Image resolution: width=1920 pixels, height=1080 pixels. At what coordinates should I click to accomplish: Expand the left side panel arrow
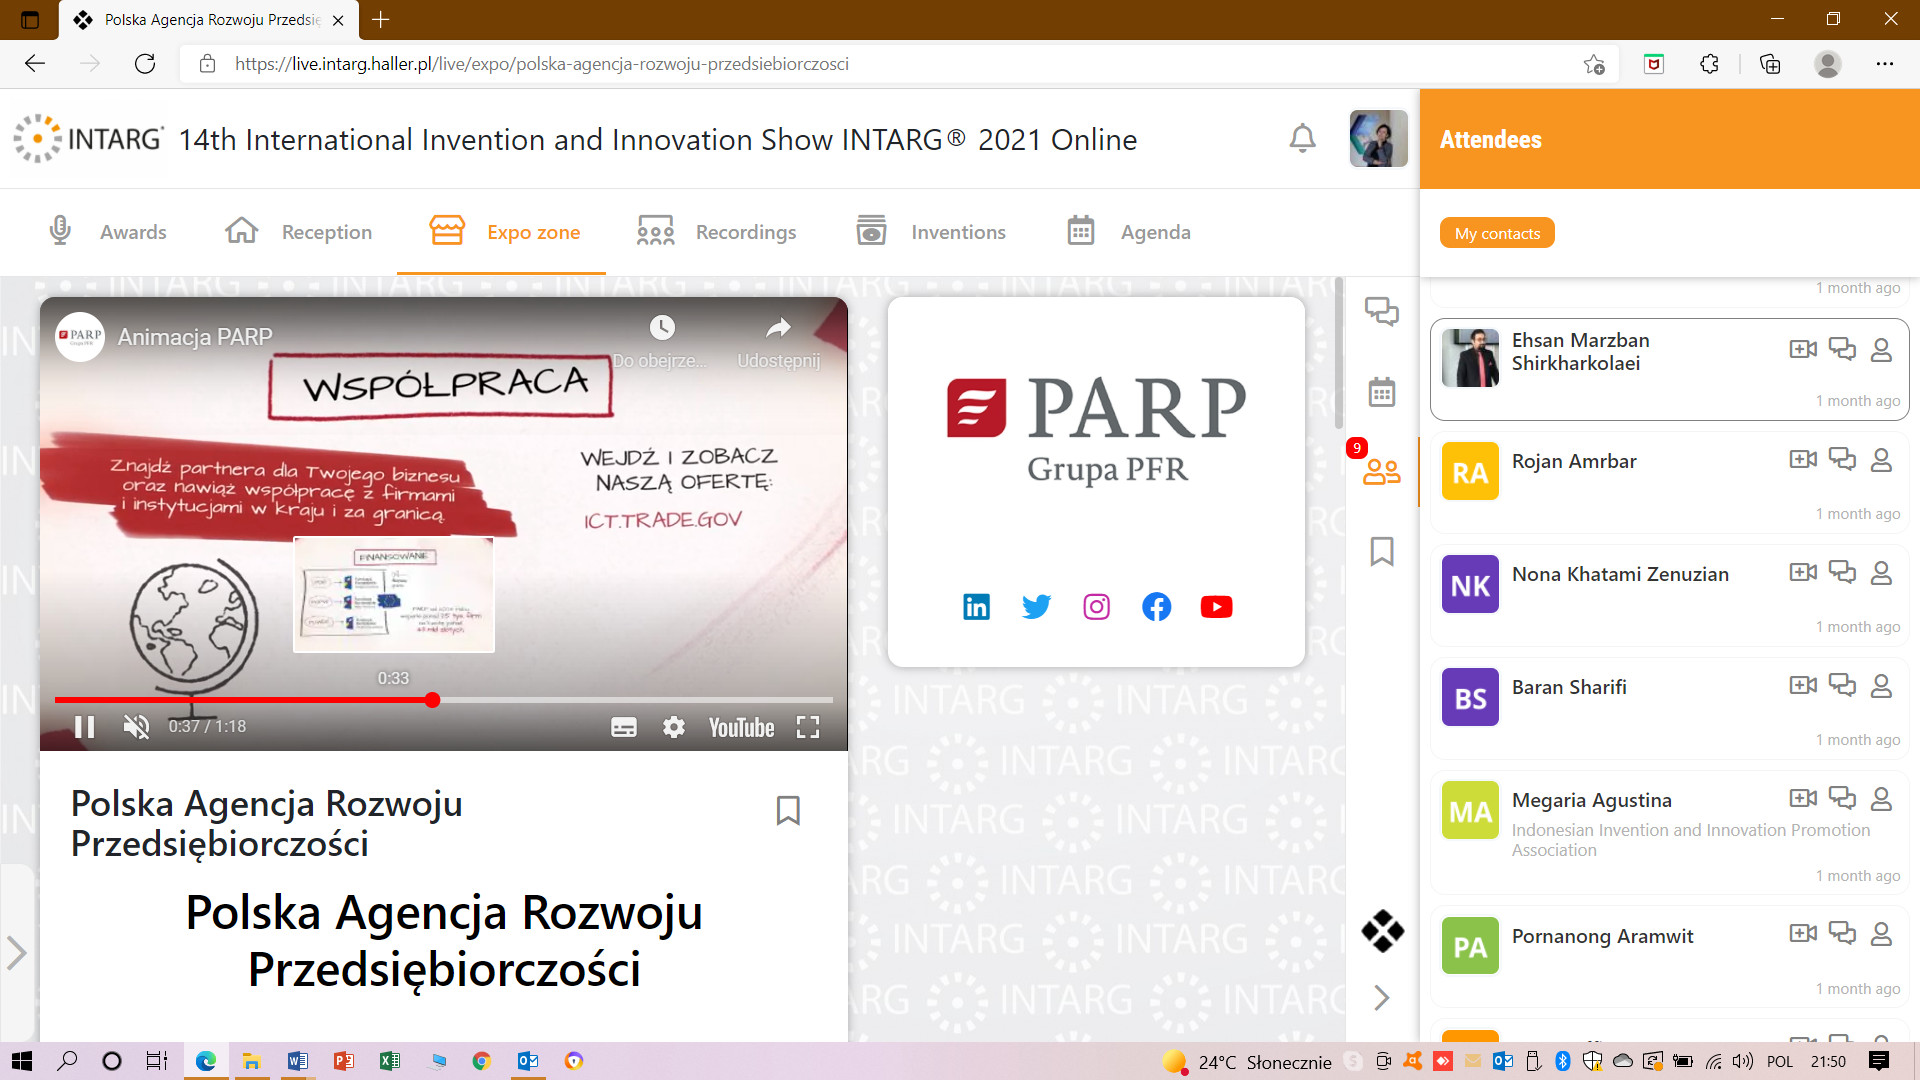tap(16, 952)
